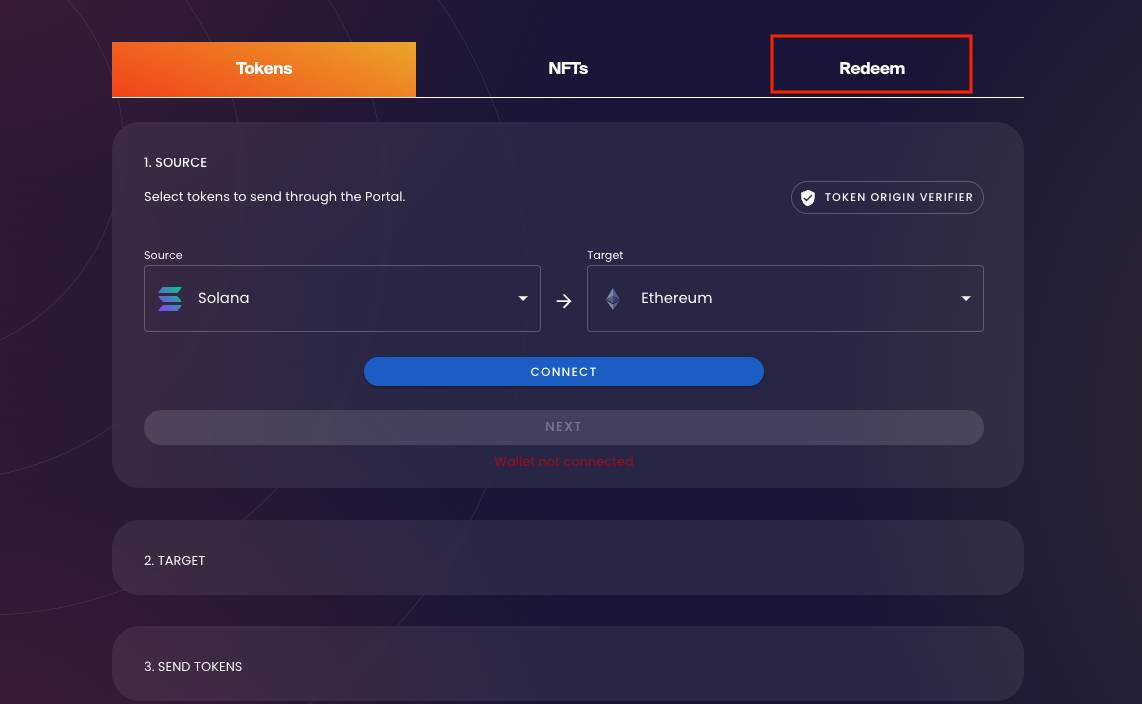Click the Source dropdown caret icon

pos(523,298)
